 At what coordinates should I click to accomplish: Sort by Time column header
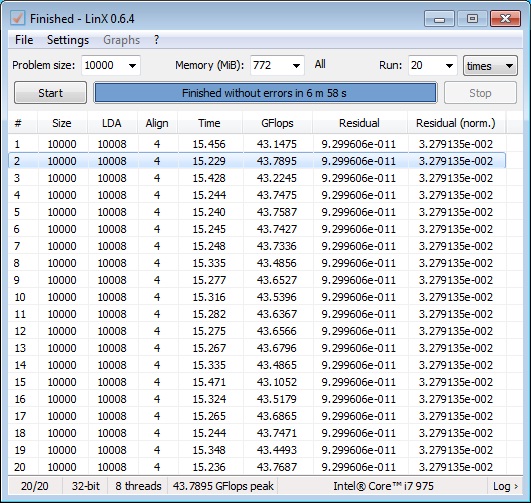click(209, 123)
